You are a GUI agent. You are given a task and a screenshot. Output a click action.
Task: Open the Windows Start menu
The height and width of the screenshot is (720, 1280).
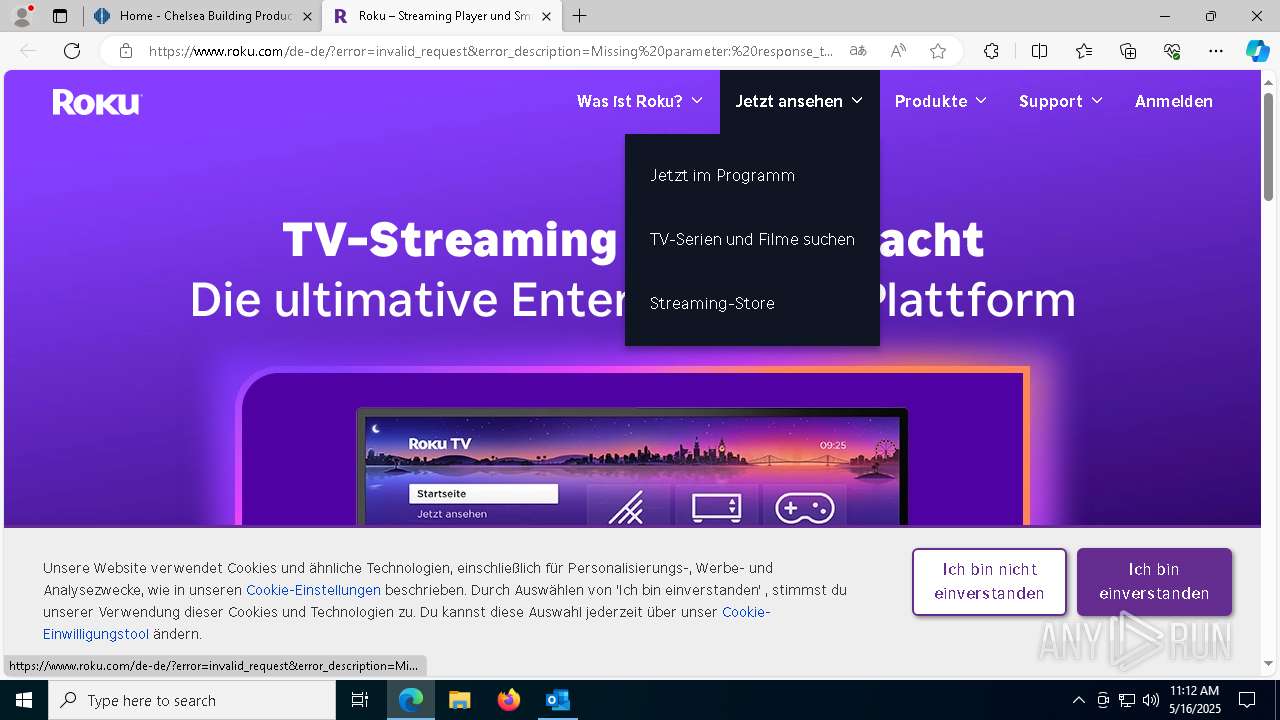click(x=24, y=700)
